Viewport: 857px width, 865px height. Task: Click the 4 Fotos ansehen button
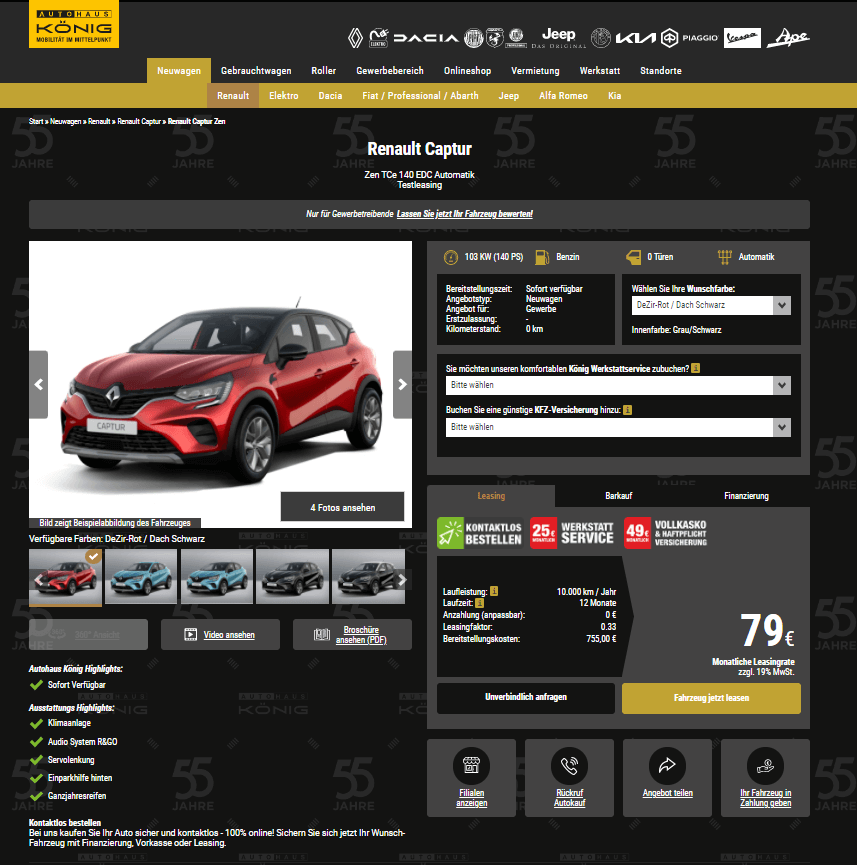[x=342, y=507]
